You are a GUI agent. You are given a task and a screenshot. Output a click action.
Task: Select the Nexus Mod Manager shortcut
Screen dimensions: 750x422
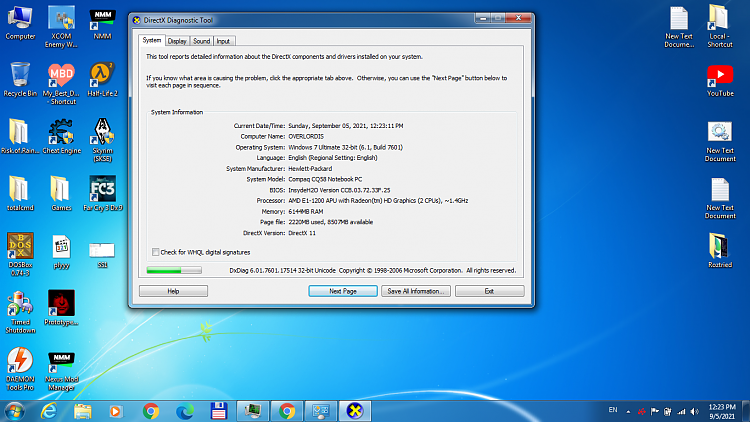(x=61, y=372)
